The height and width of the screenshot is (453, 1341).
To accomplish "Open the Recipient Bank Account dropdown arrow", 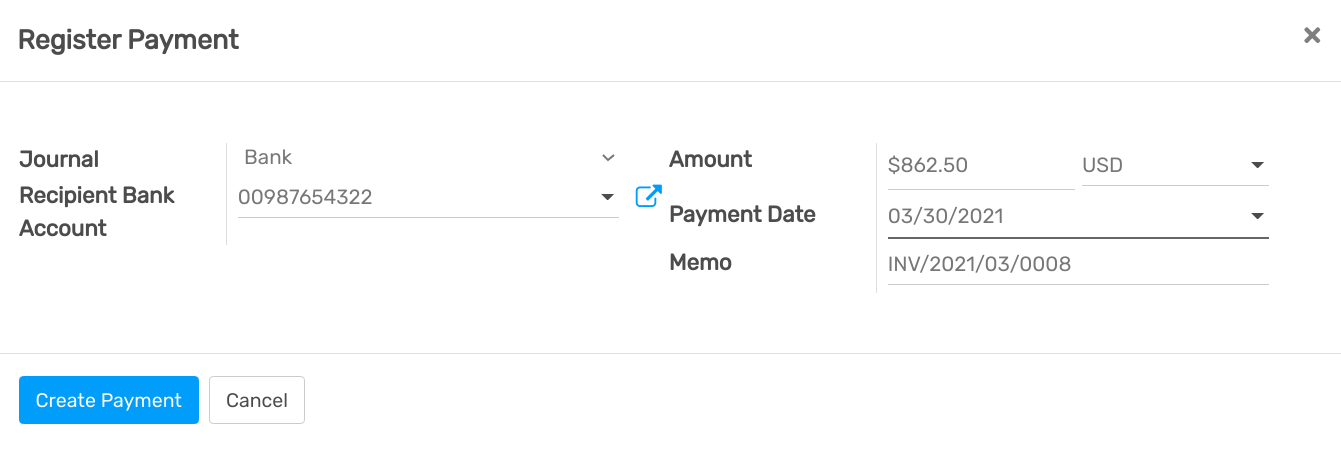I will (607, 197).
